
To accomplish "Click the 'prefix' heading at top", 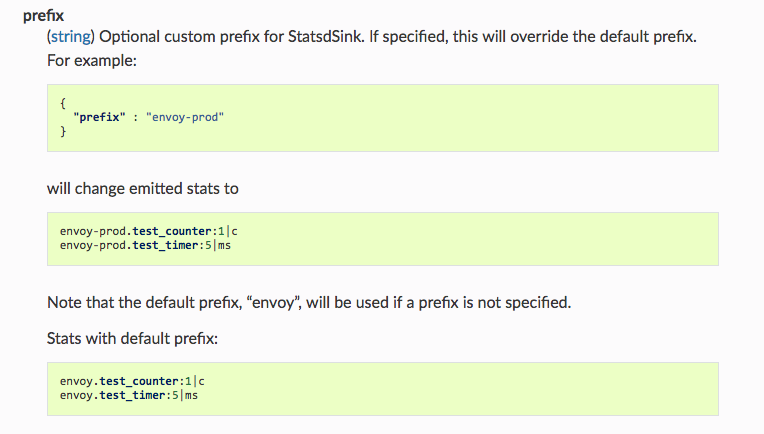I will click(43, 16).
